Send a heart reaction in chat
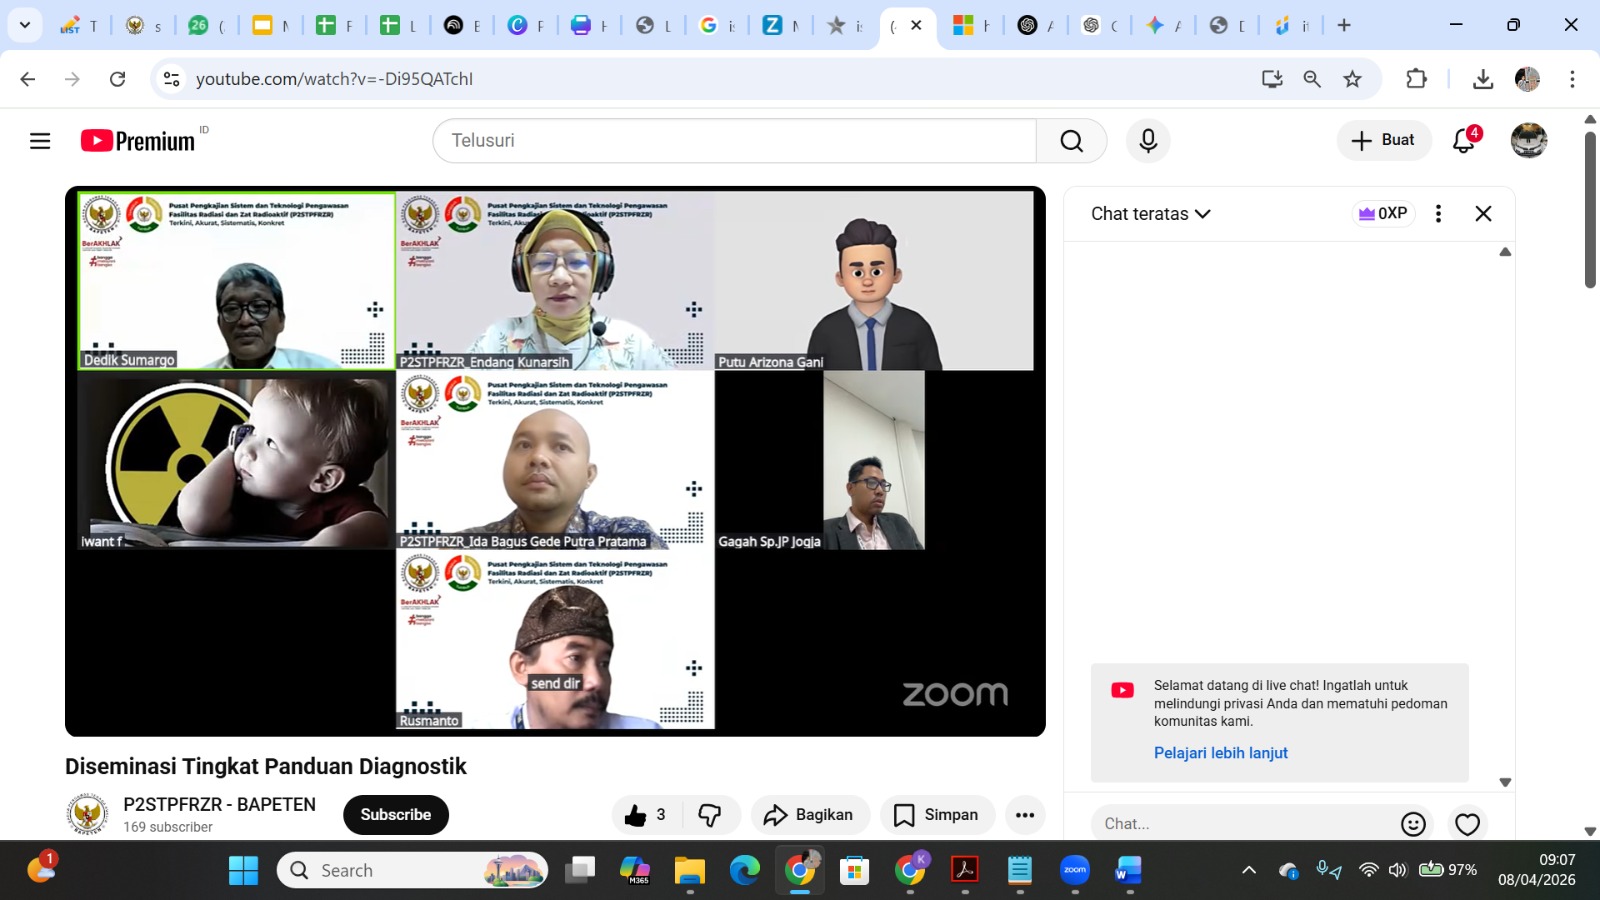Image resolution: width=1600 pixels, height=900 pixels. [x=1467, y=824]
